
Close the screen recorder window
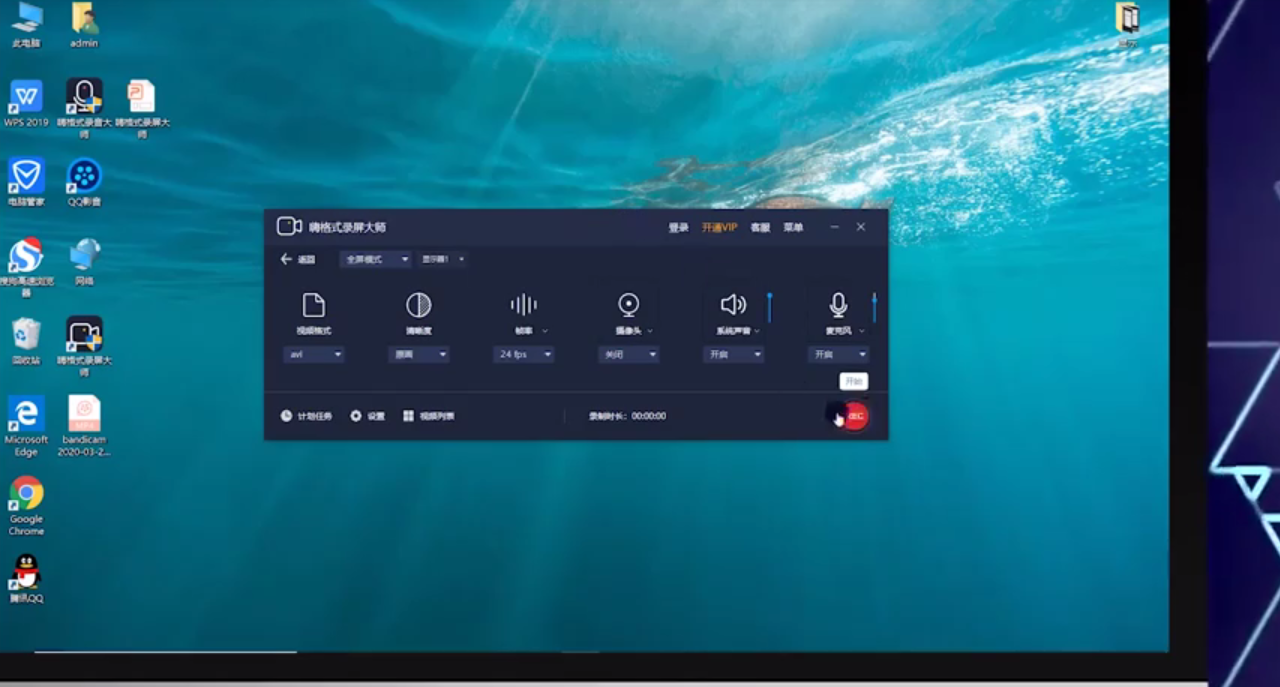pos(861,227)
